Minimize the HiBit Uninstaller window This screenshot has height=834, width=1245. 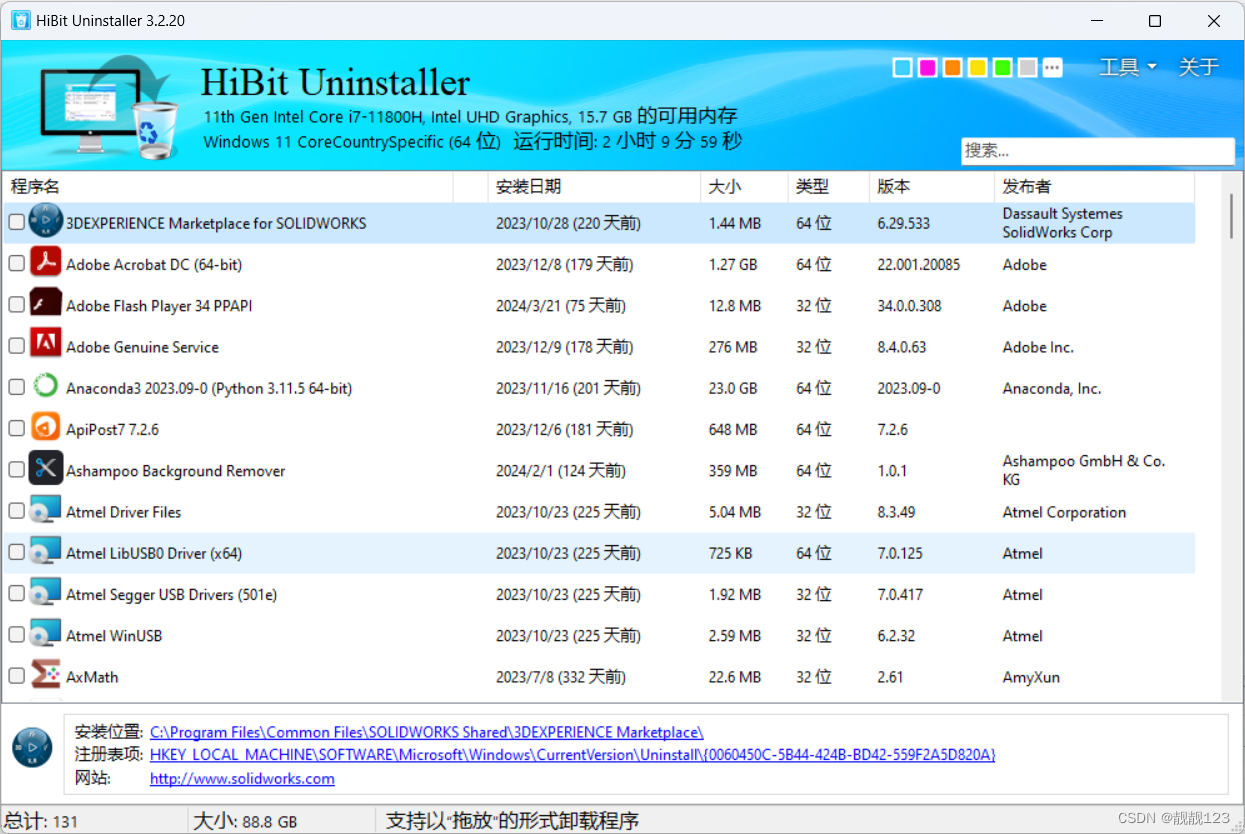1096,20
